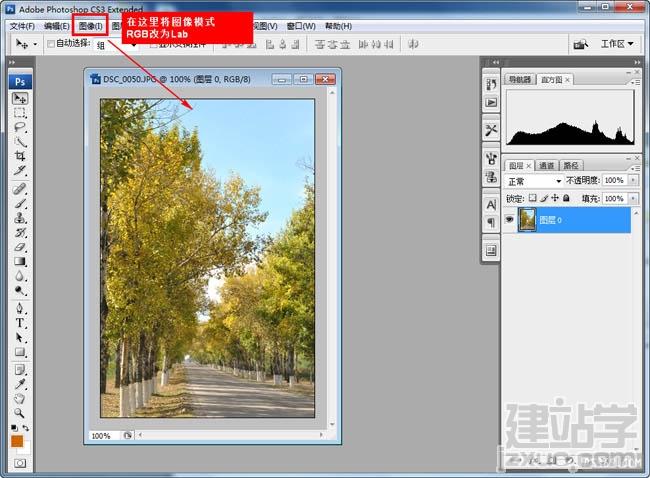Open the Clone Source dock icon
The height and width of the screenshot is (478, 650).
point(491,177)
